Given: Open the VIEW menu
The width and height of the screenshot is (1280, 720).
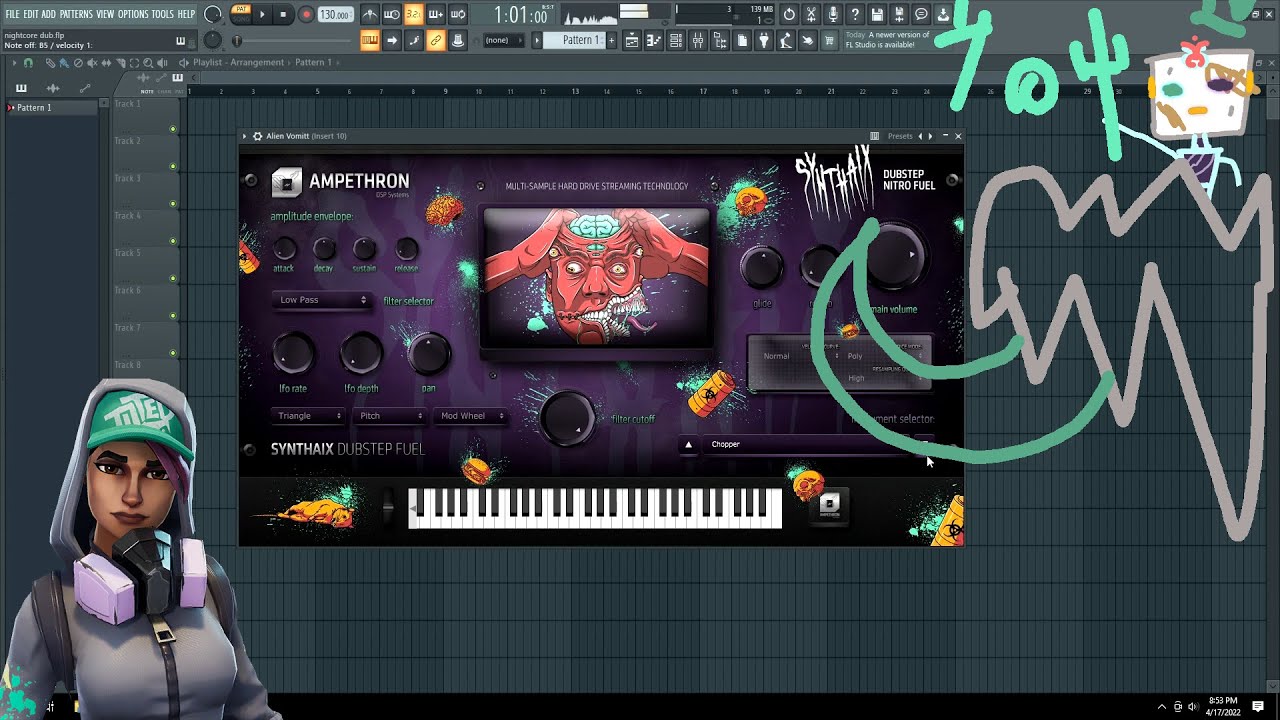Looking at the screenshot, I should tap(105, 14).
